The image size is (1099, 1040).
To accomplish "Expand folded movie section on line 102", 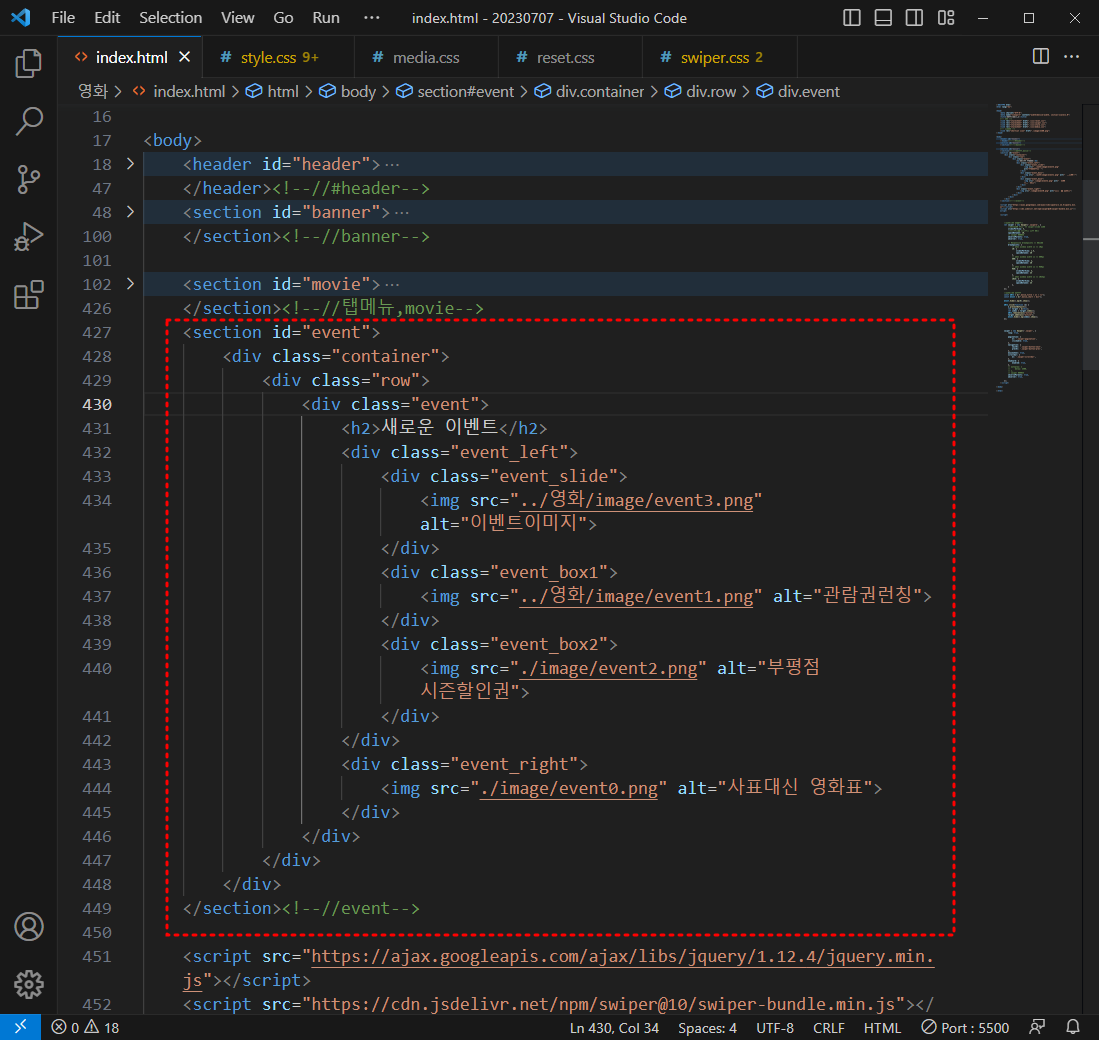I will [130, 284].
